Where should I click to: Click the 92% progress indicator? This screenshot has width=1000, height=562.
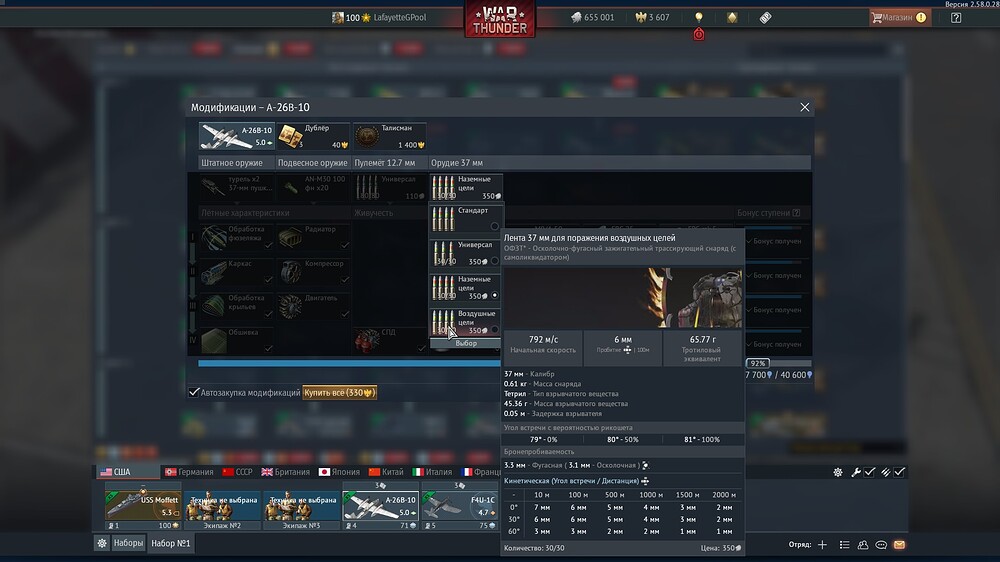[757, 363]
